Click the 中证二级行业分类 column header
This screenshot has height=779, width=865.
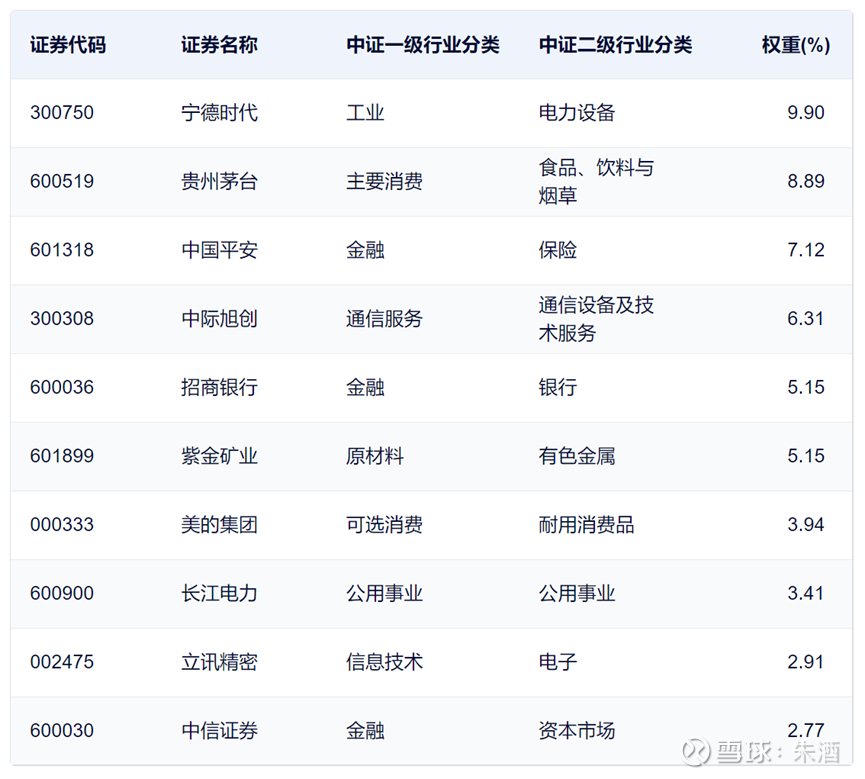(615, 45)
